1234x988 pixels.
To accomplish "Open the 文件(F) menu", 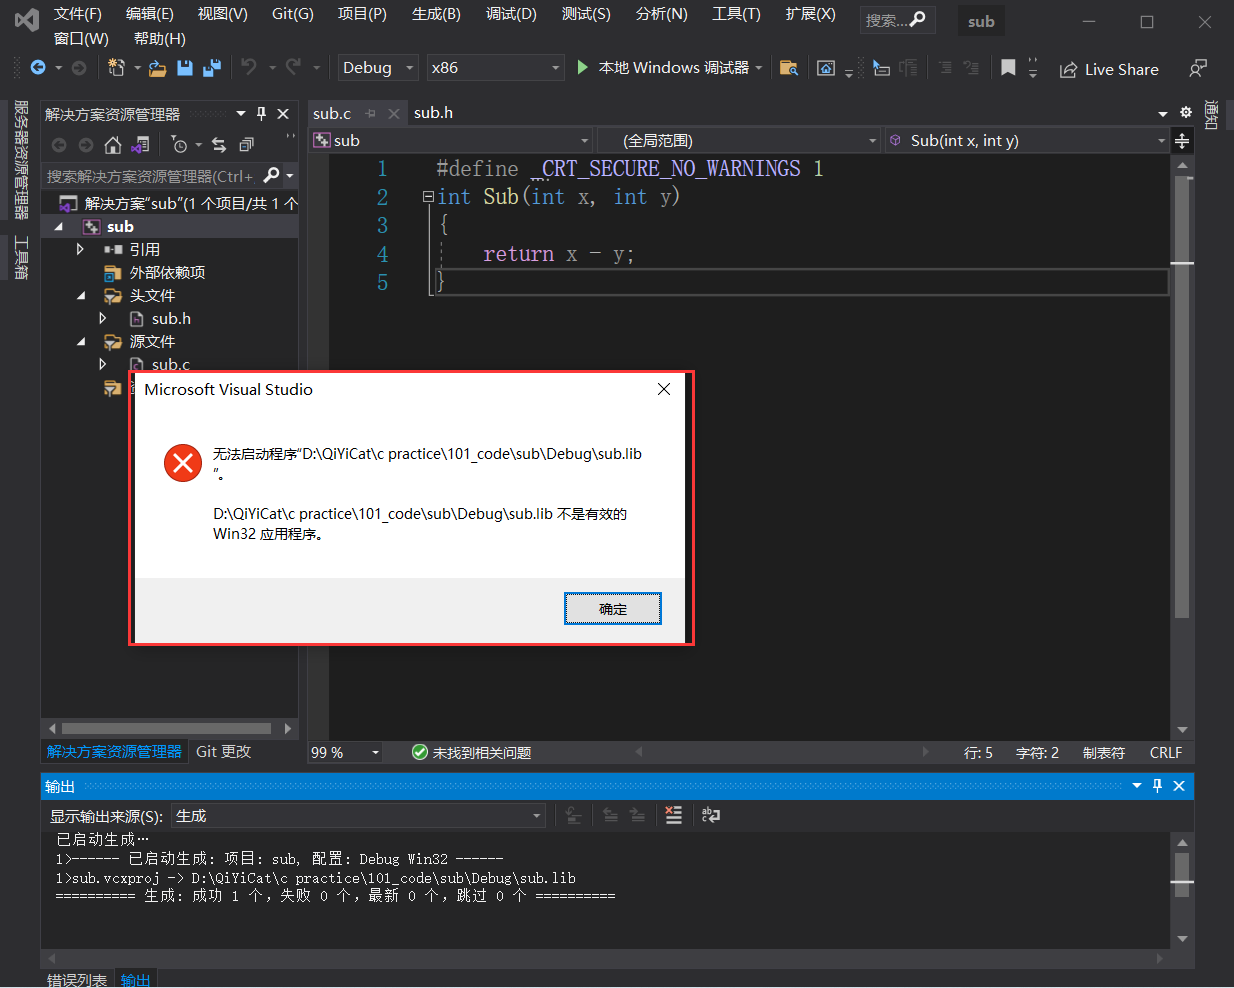I will click(78, 14).
